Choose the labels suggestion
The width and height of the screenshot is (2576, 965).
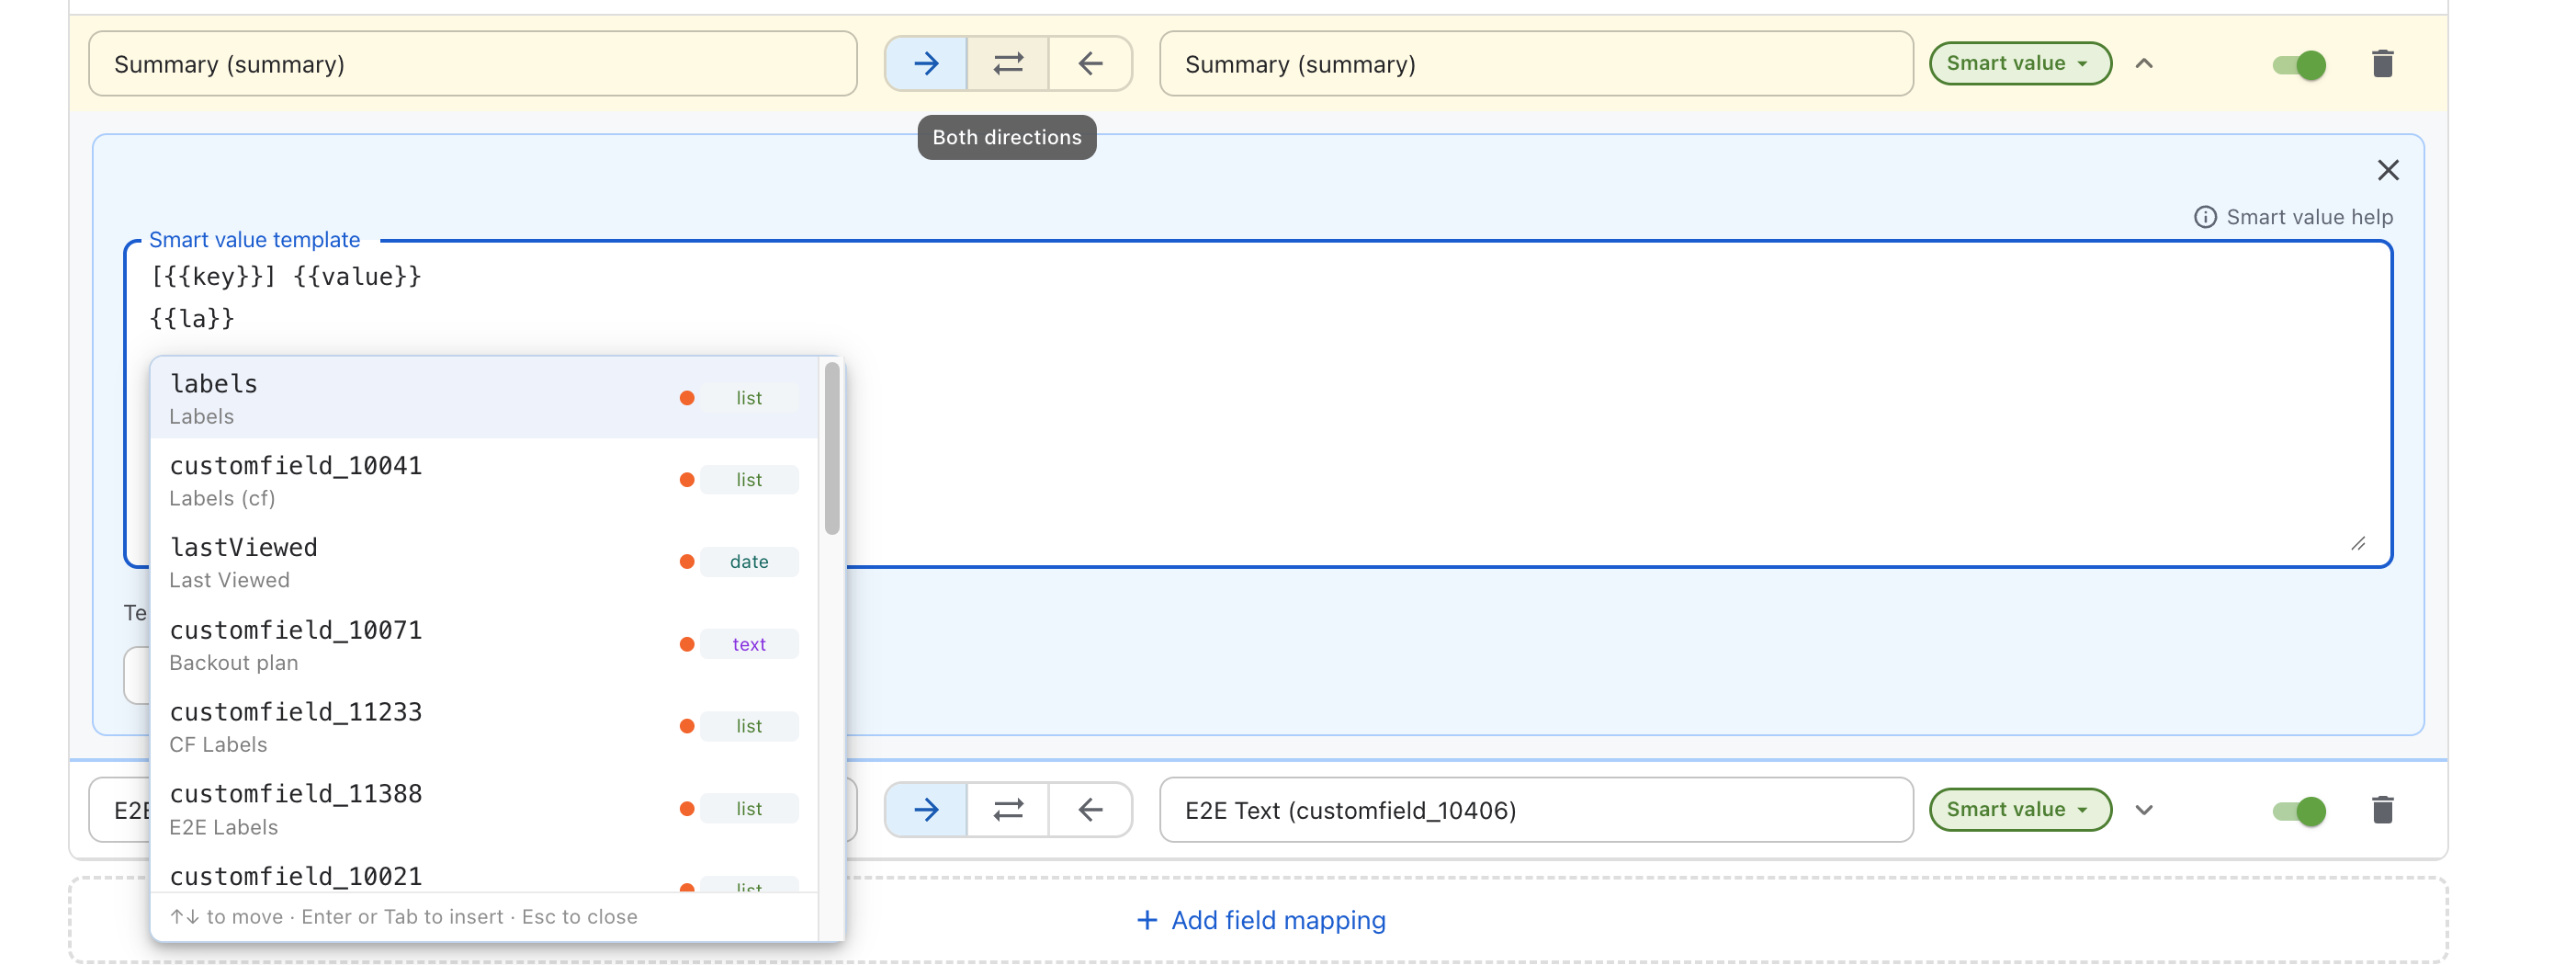pos(484,398)
